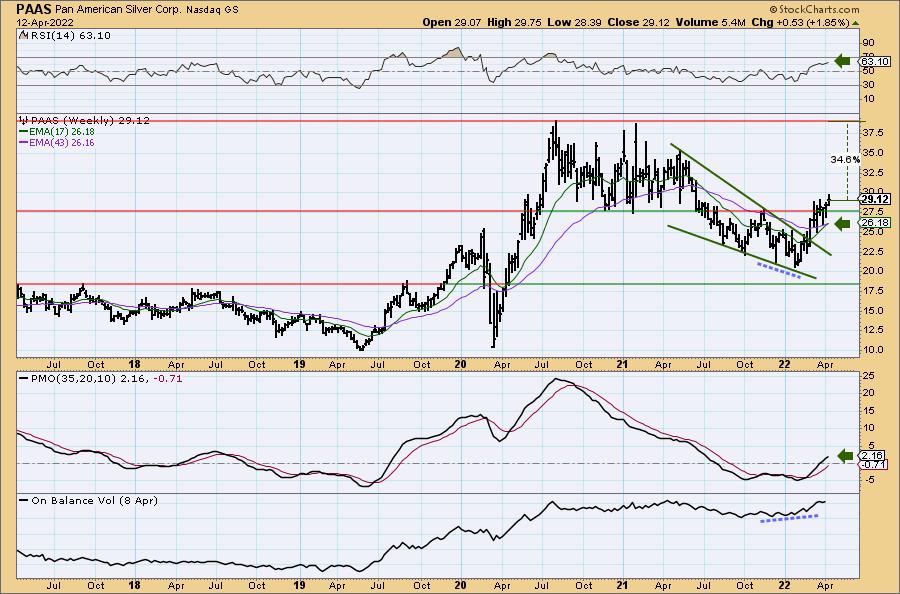The width and height of the screenshot is (900, 594).
Task: Click the -0.71 PMO signal tag on axis
Action: coord(875,464)
